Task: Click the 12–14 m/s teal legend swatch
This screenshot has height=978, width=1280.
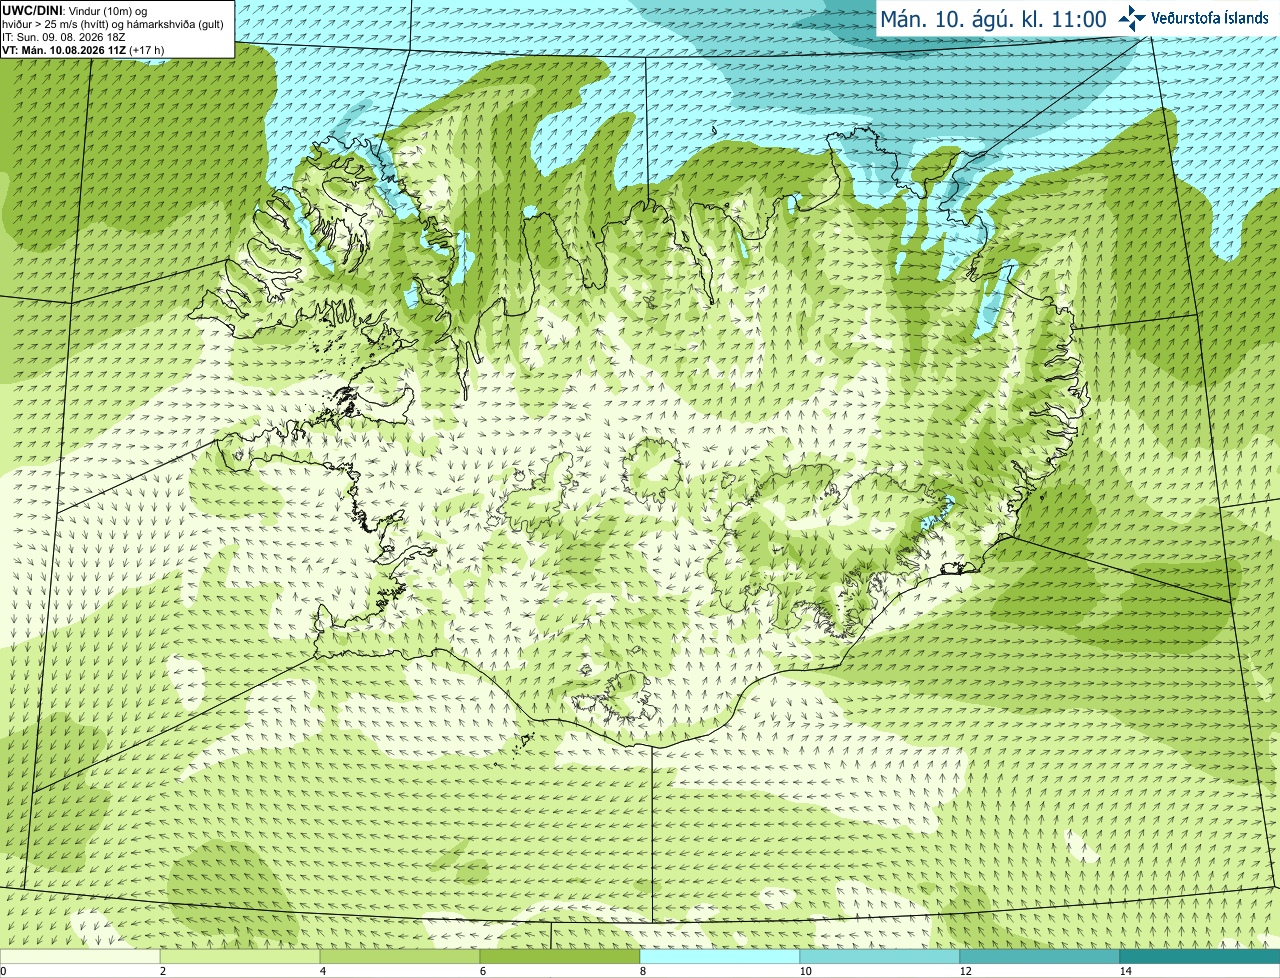Action: click(1040, 957)
